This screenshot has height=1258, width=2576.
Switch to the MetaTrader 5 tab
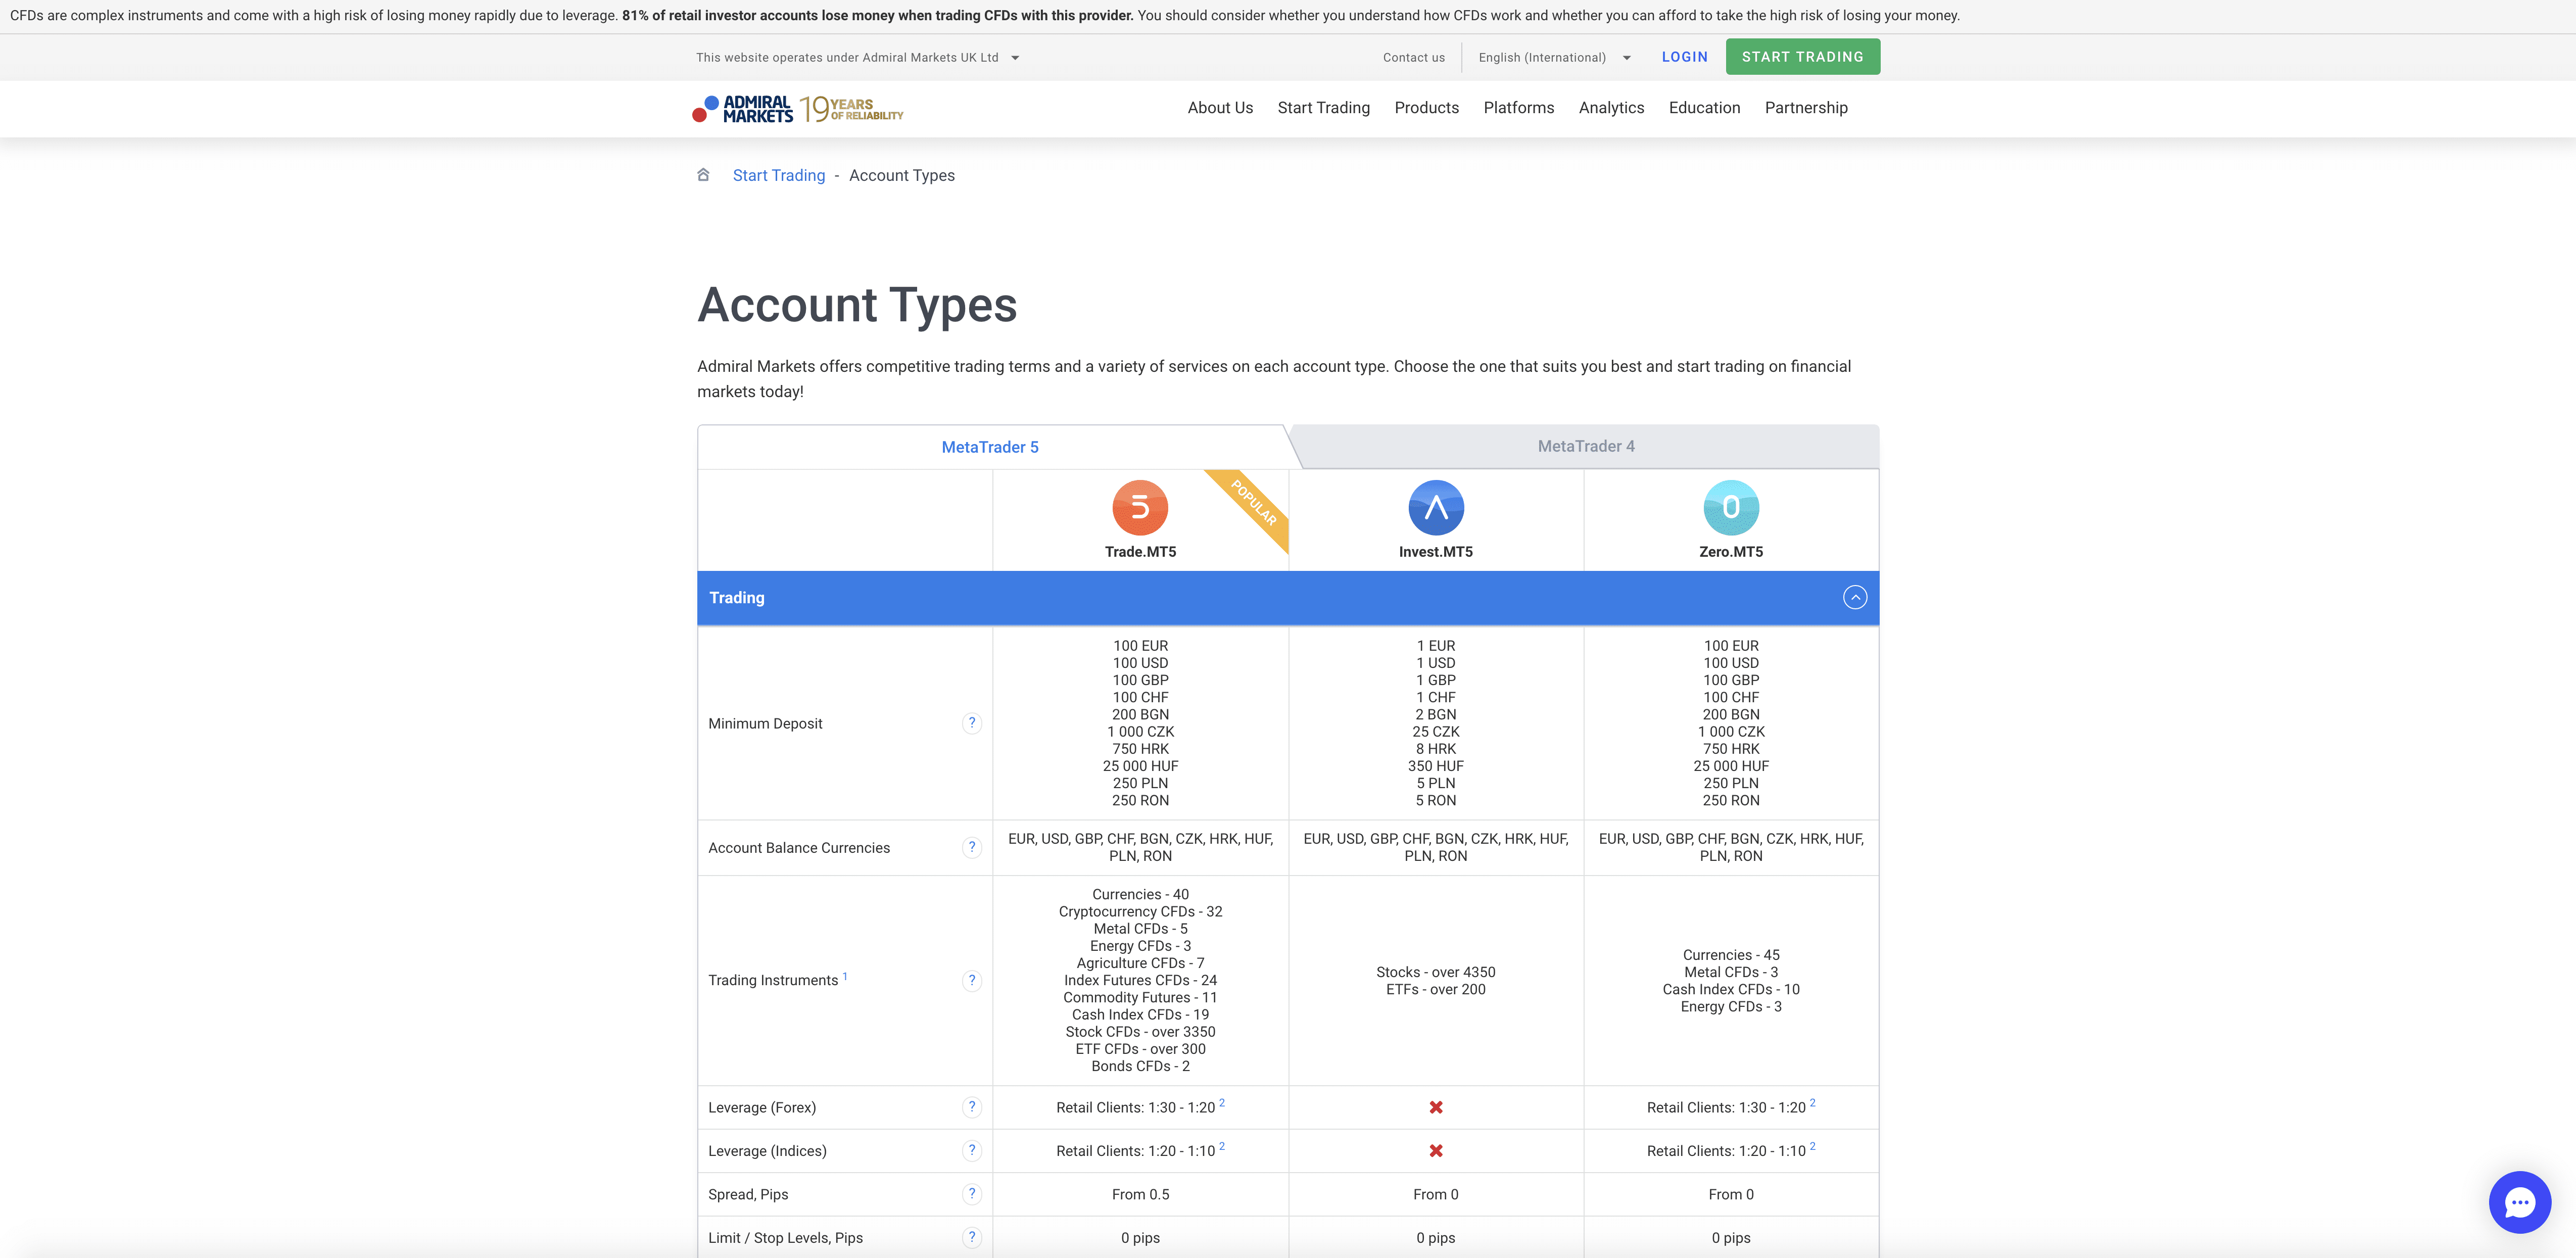[990, 447]
